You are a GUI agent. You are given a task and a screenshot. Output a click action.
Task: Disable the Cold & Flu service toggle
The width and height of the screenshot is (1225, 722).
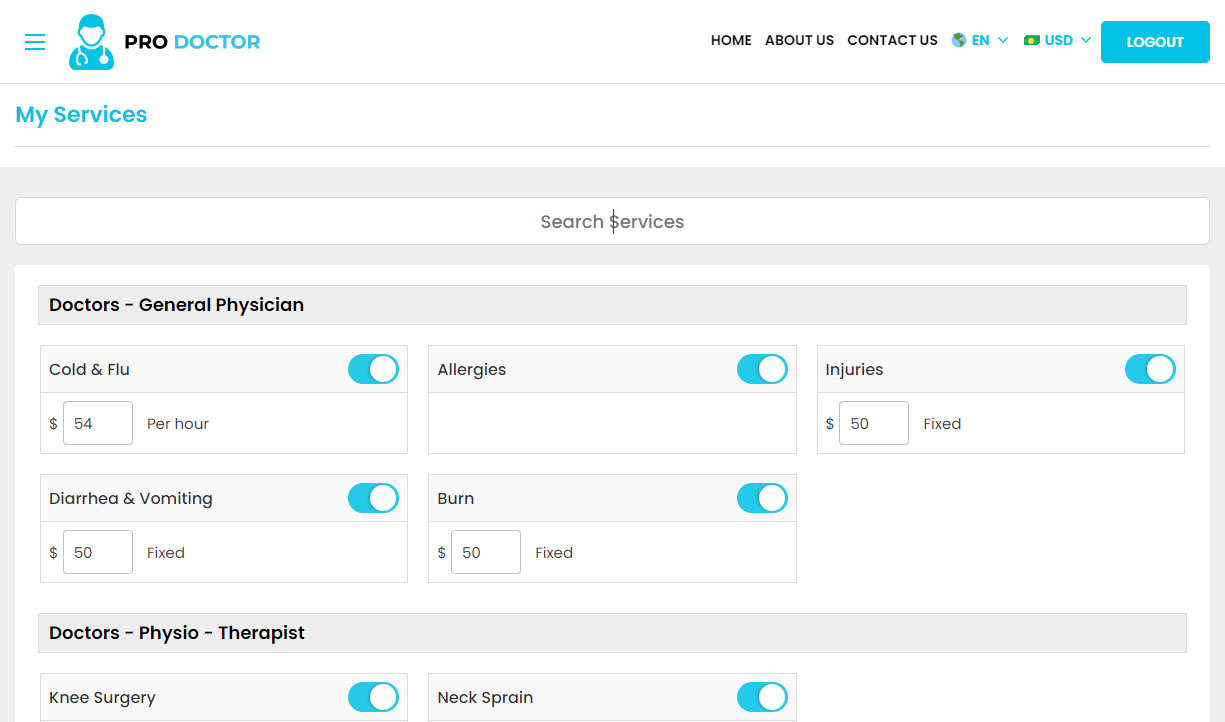(x=373, y=369)
